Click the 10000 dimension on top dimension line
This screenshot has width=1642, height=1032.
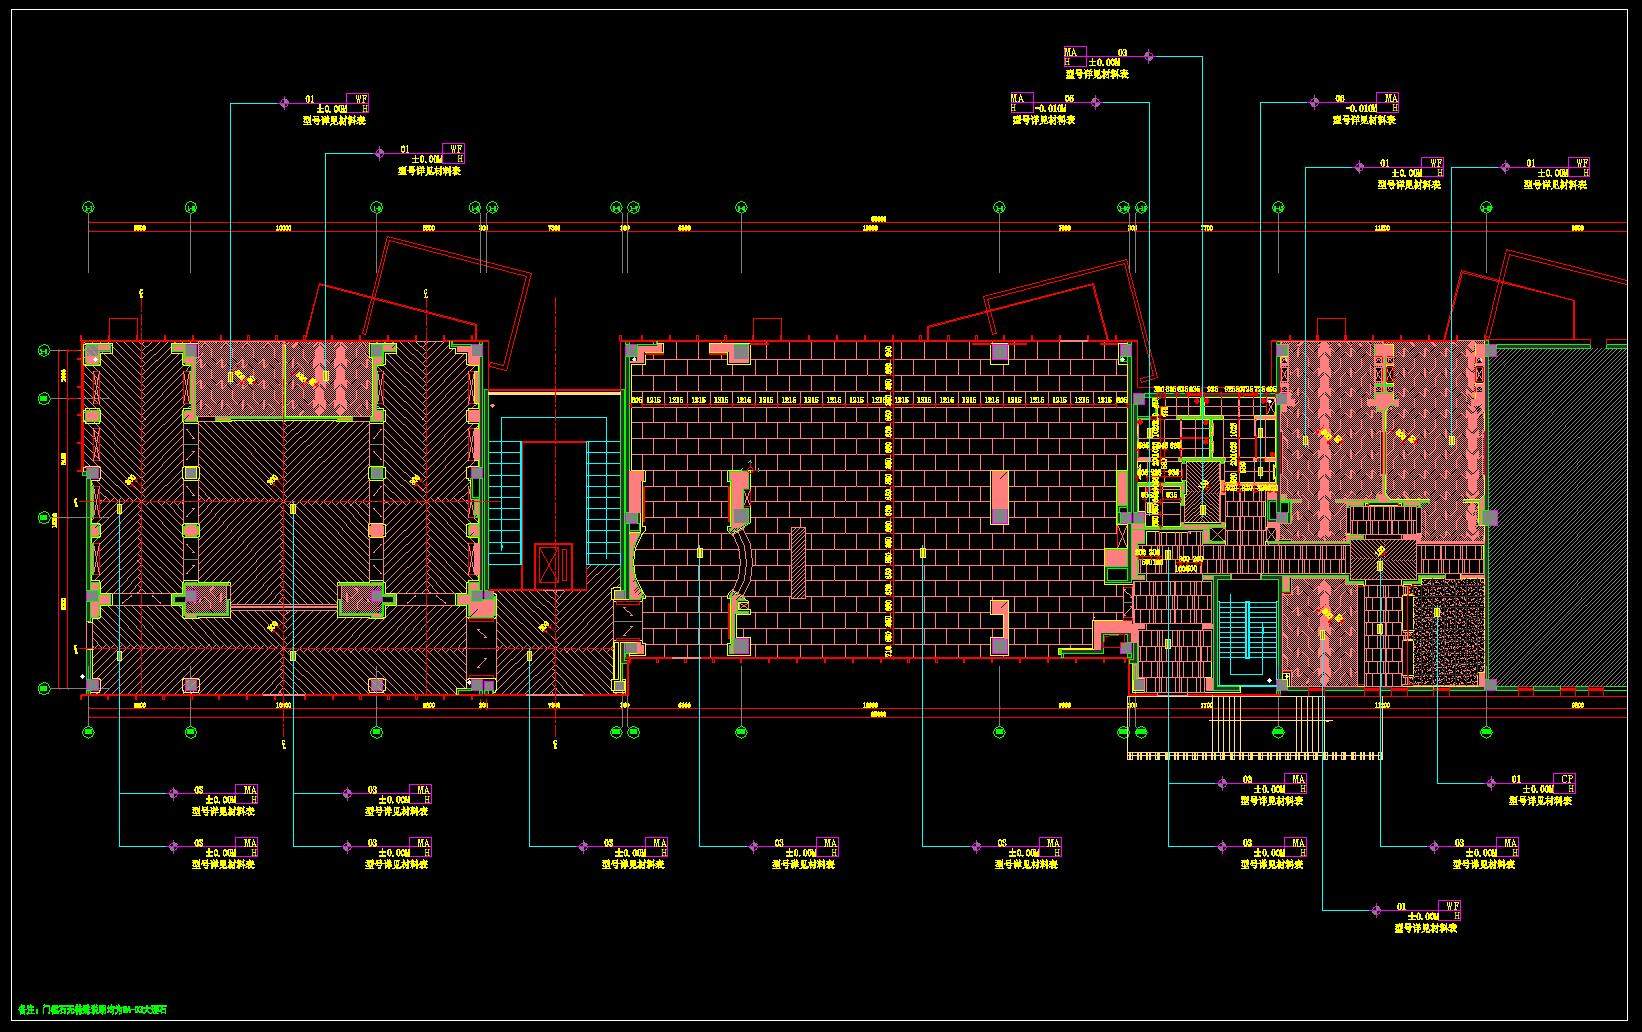(x=283, y=229)
